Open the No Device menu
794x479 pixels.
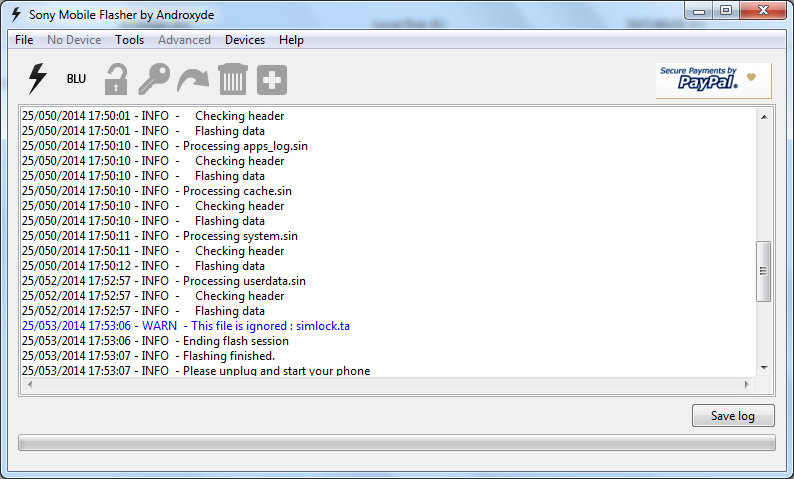(74, 39)
